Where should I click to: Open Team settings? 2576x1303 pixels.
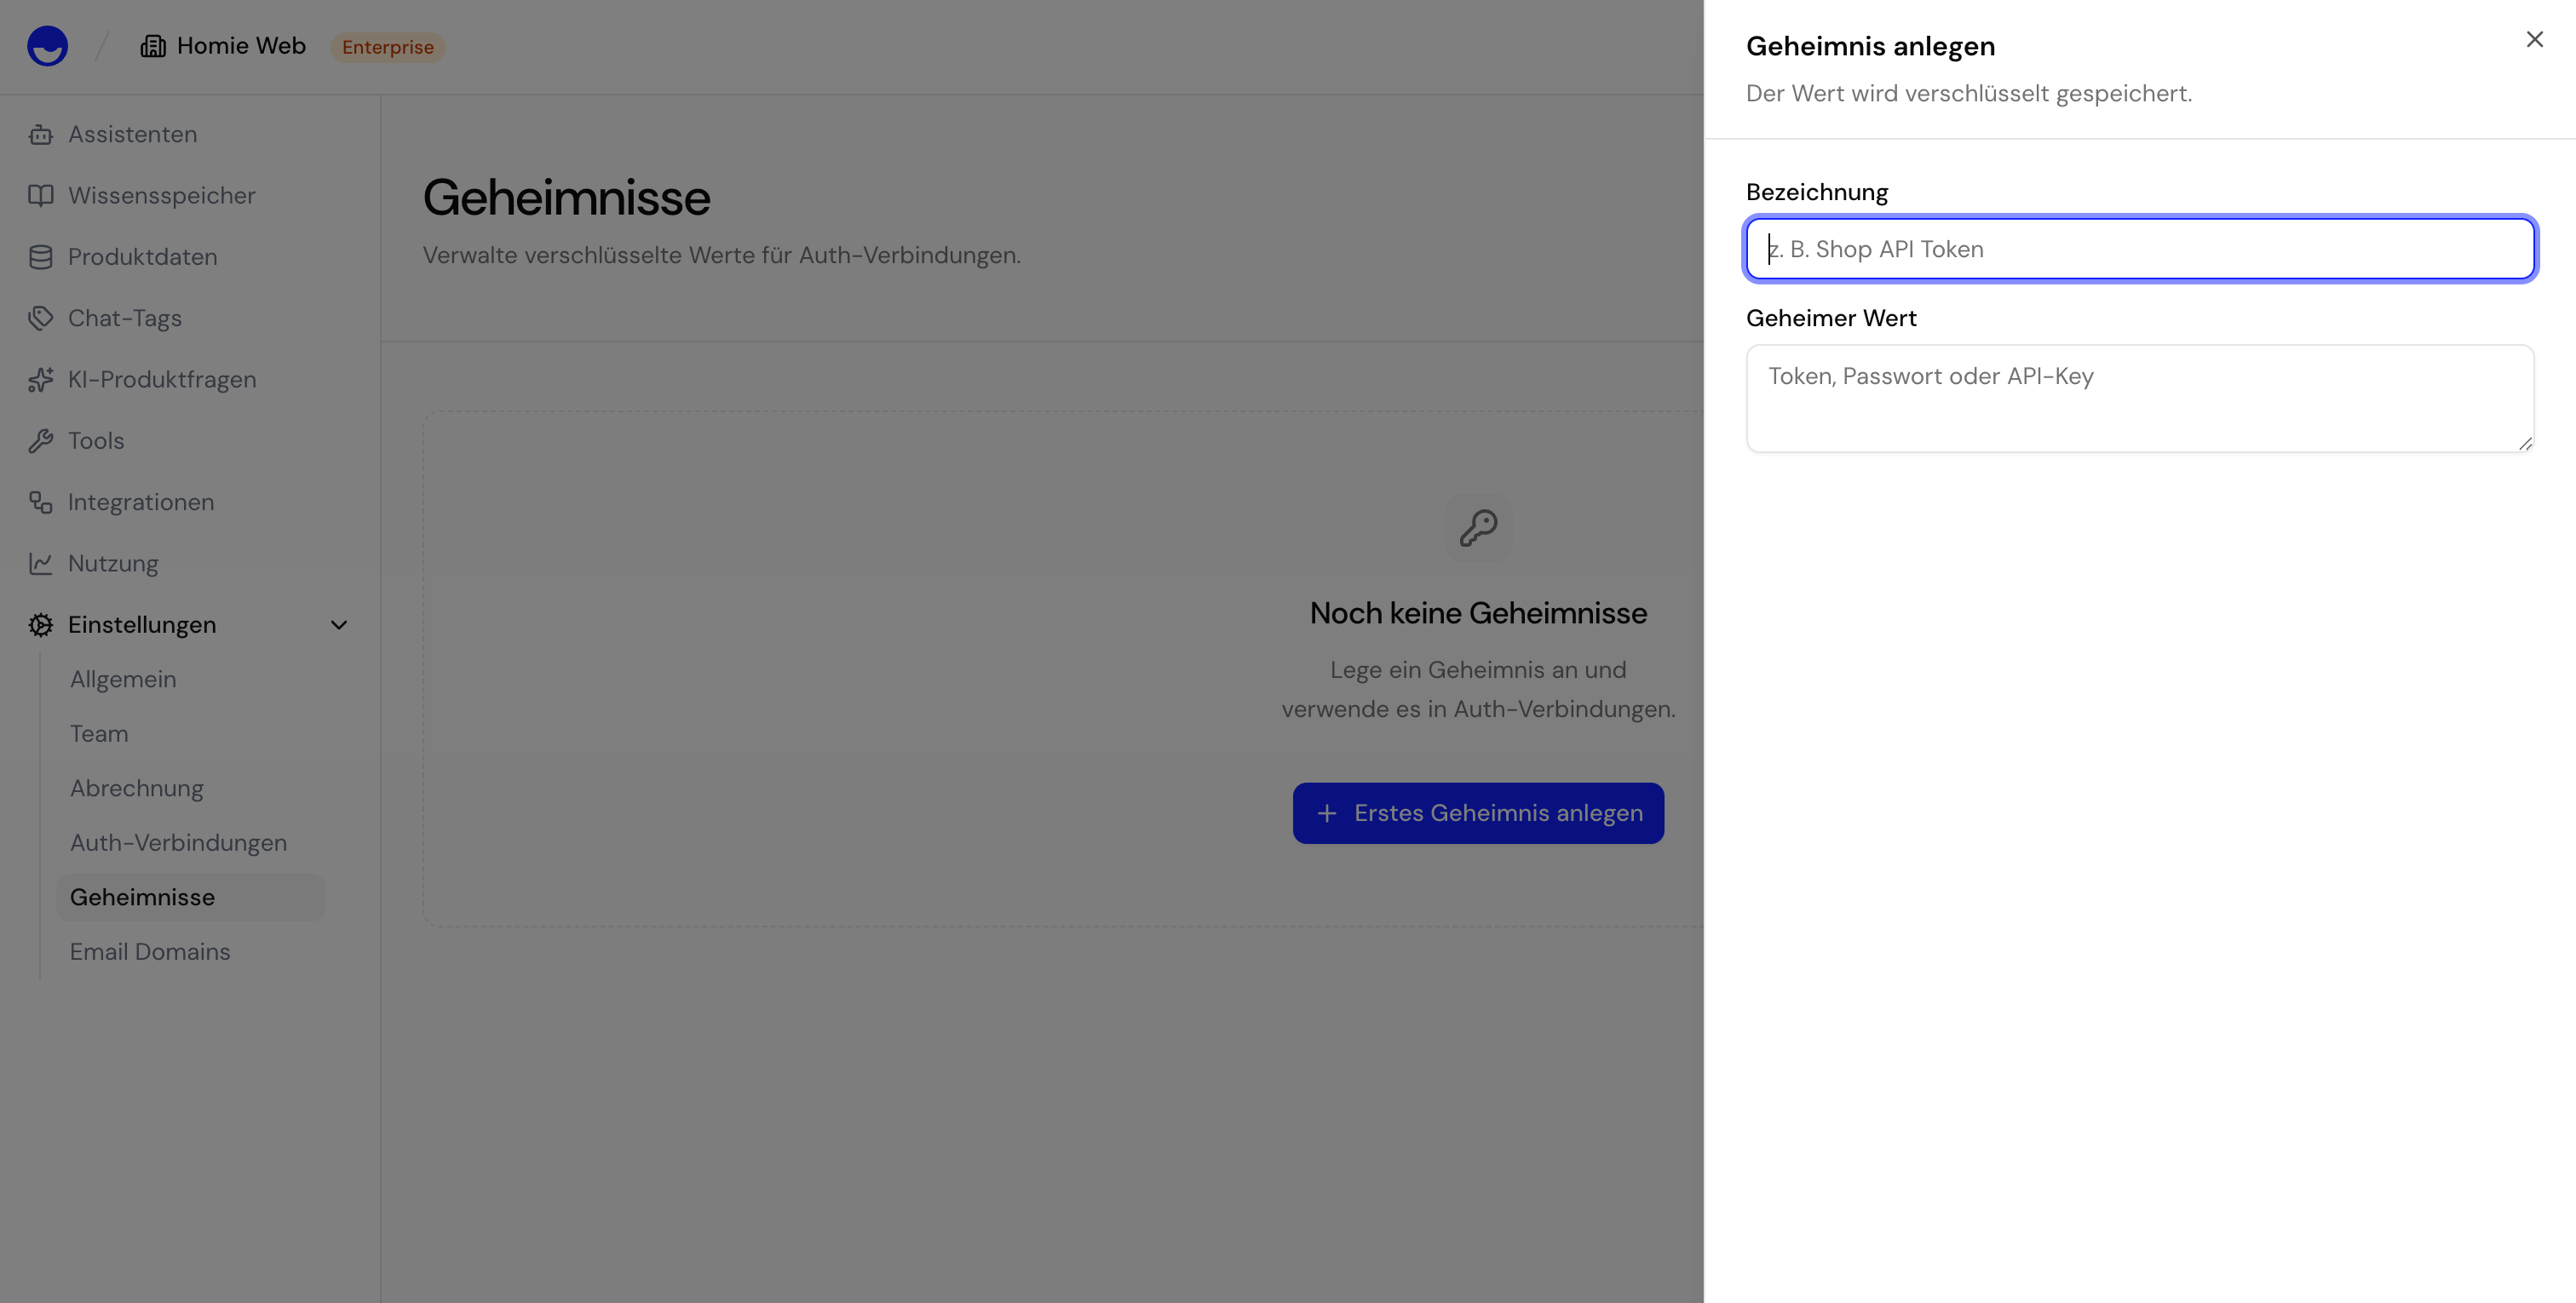pos(99,734)
